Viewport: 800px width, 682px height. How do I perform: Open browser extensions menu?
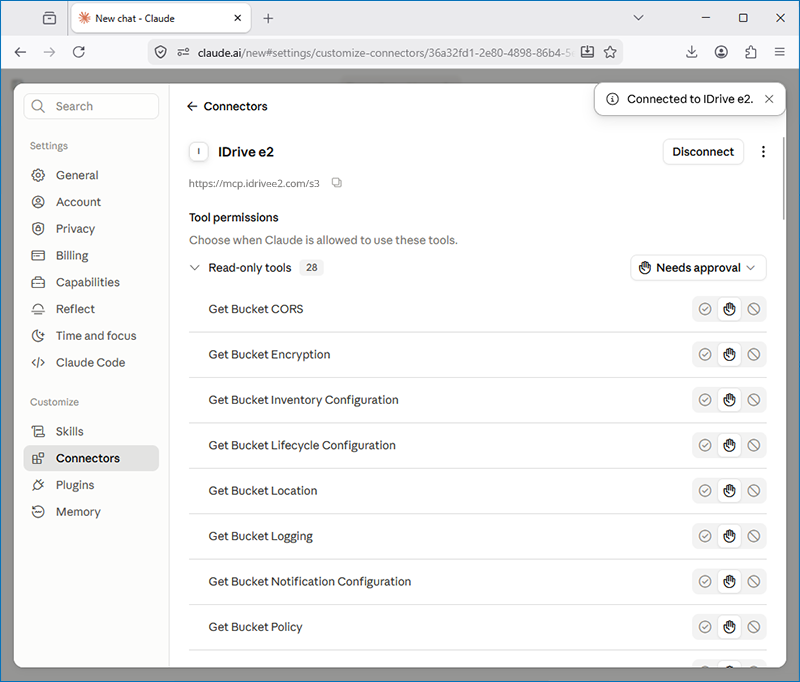click(751, 52)
